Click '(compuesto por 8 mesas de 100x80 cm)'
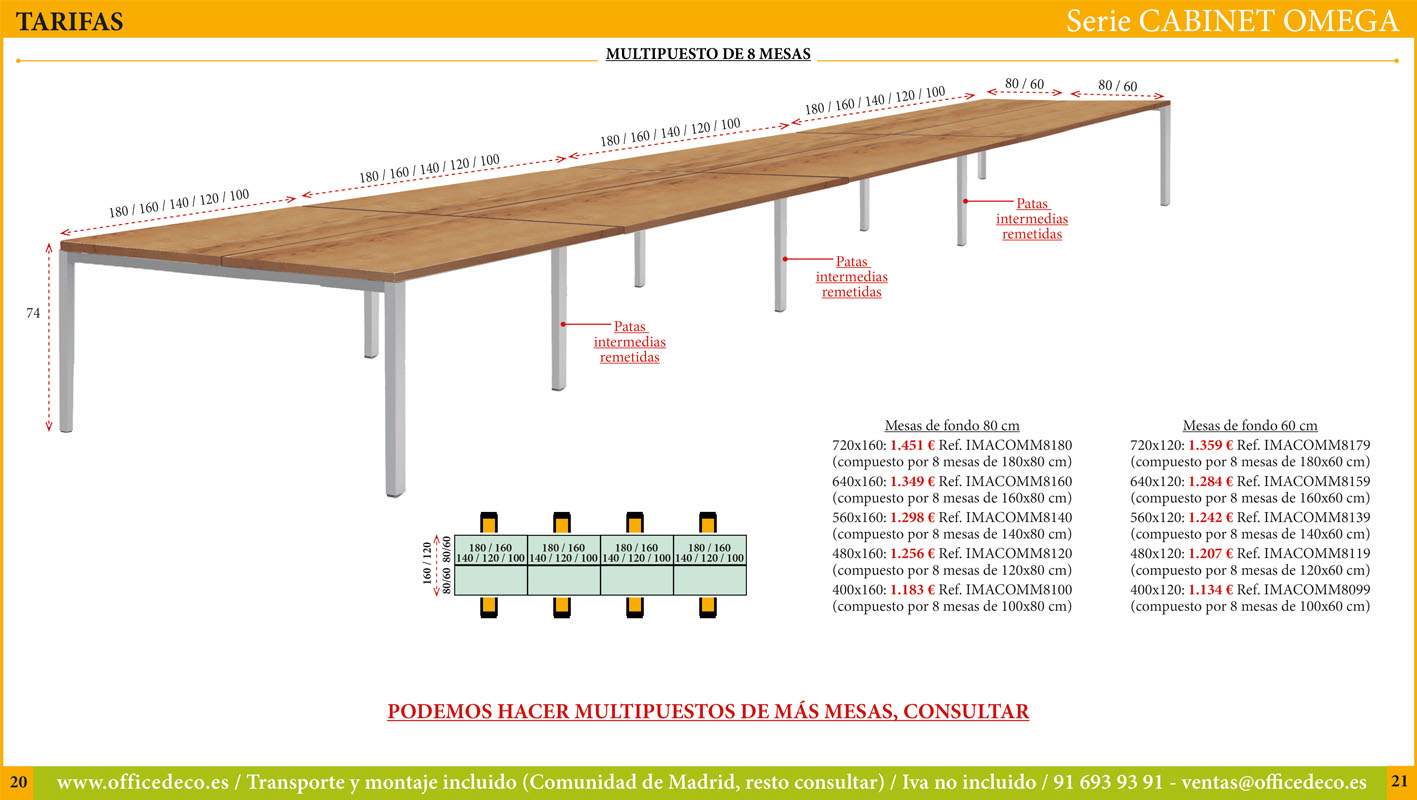 [x=952, y=606]
